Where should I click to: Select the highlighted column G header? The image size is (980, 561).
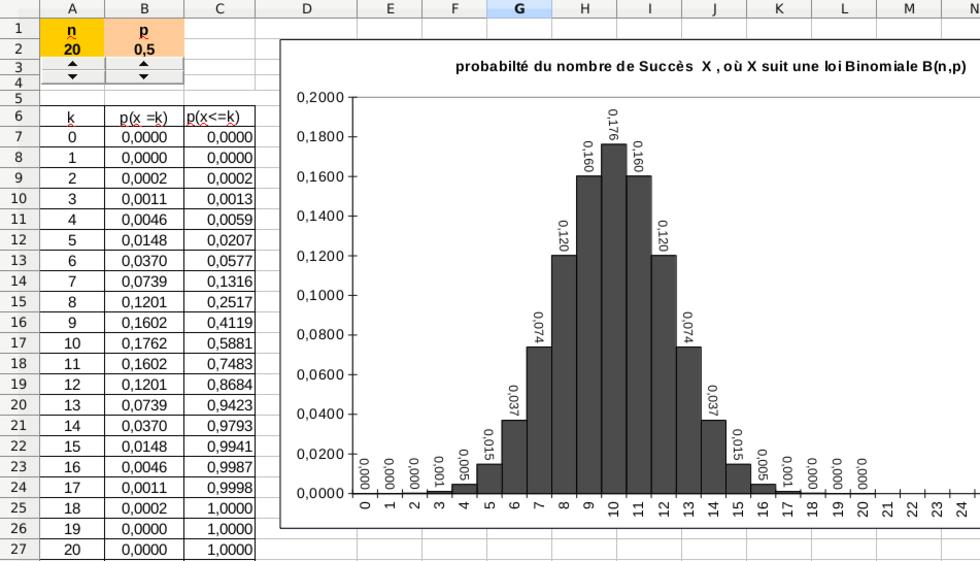pyautogui.click(x=519, y=9)
